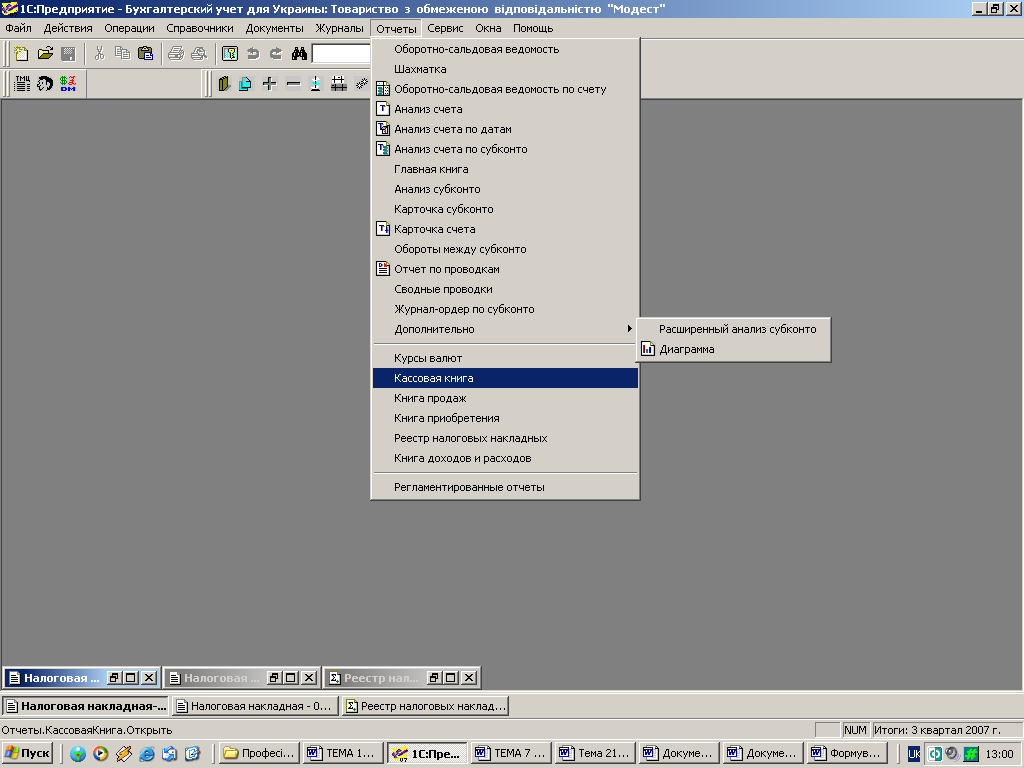
Task: Select the Шахматка report
Action: click(x=505, y=69)
